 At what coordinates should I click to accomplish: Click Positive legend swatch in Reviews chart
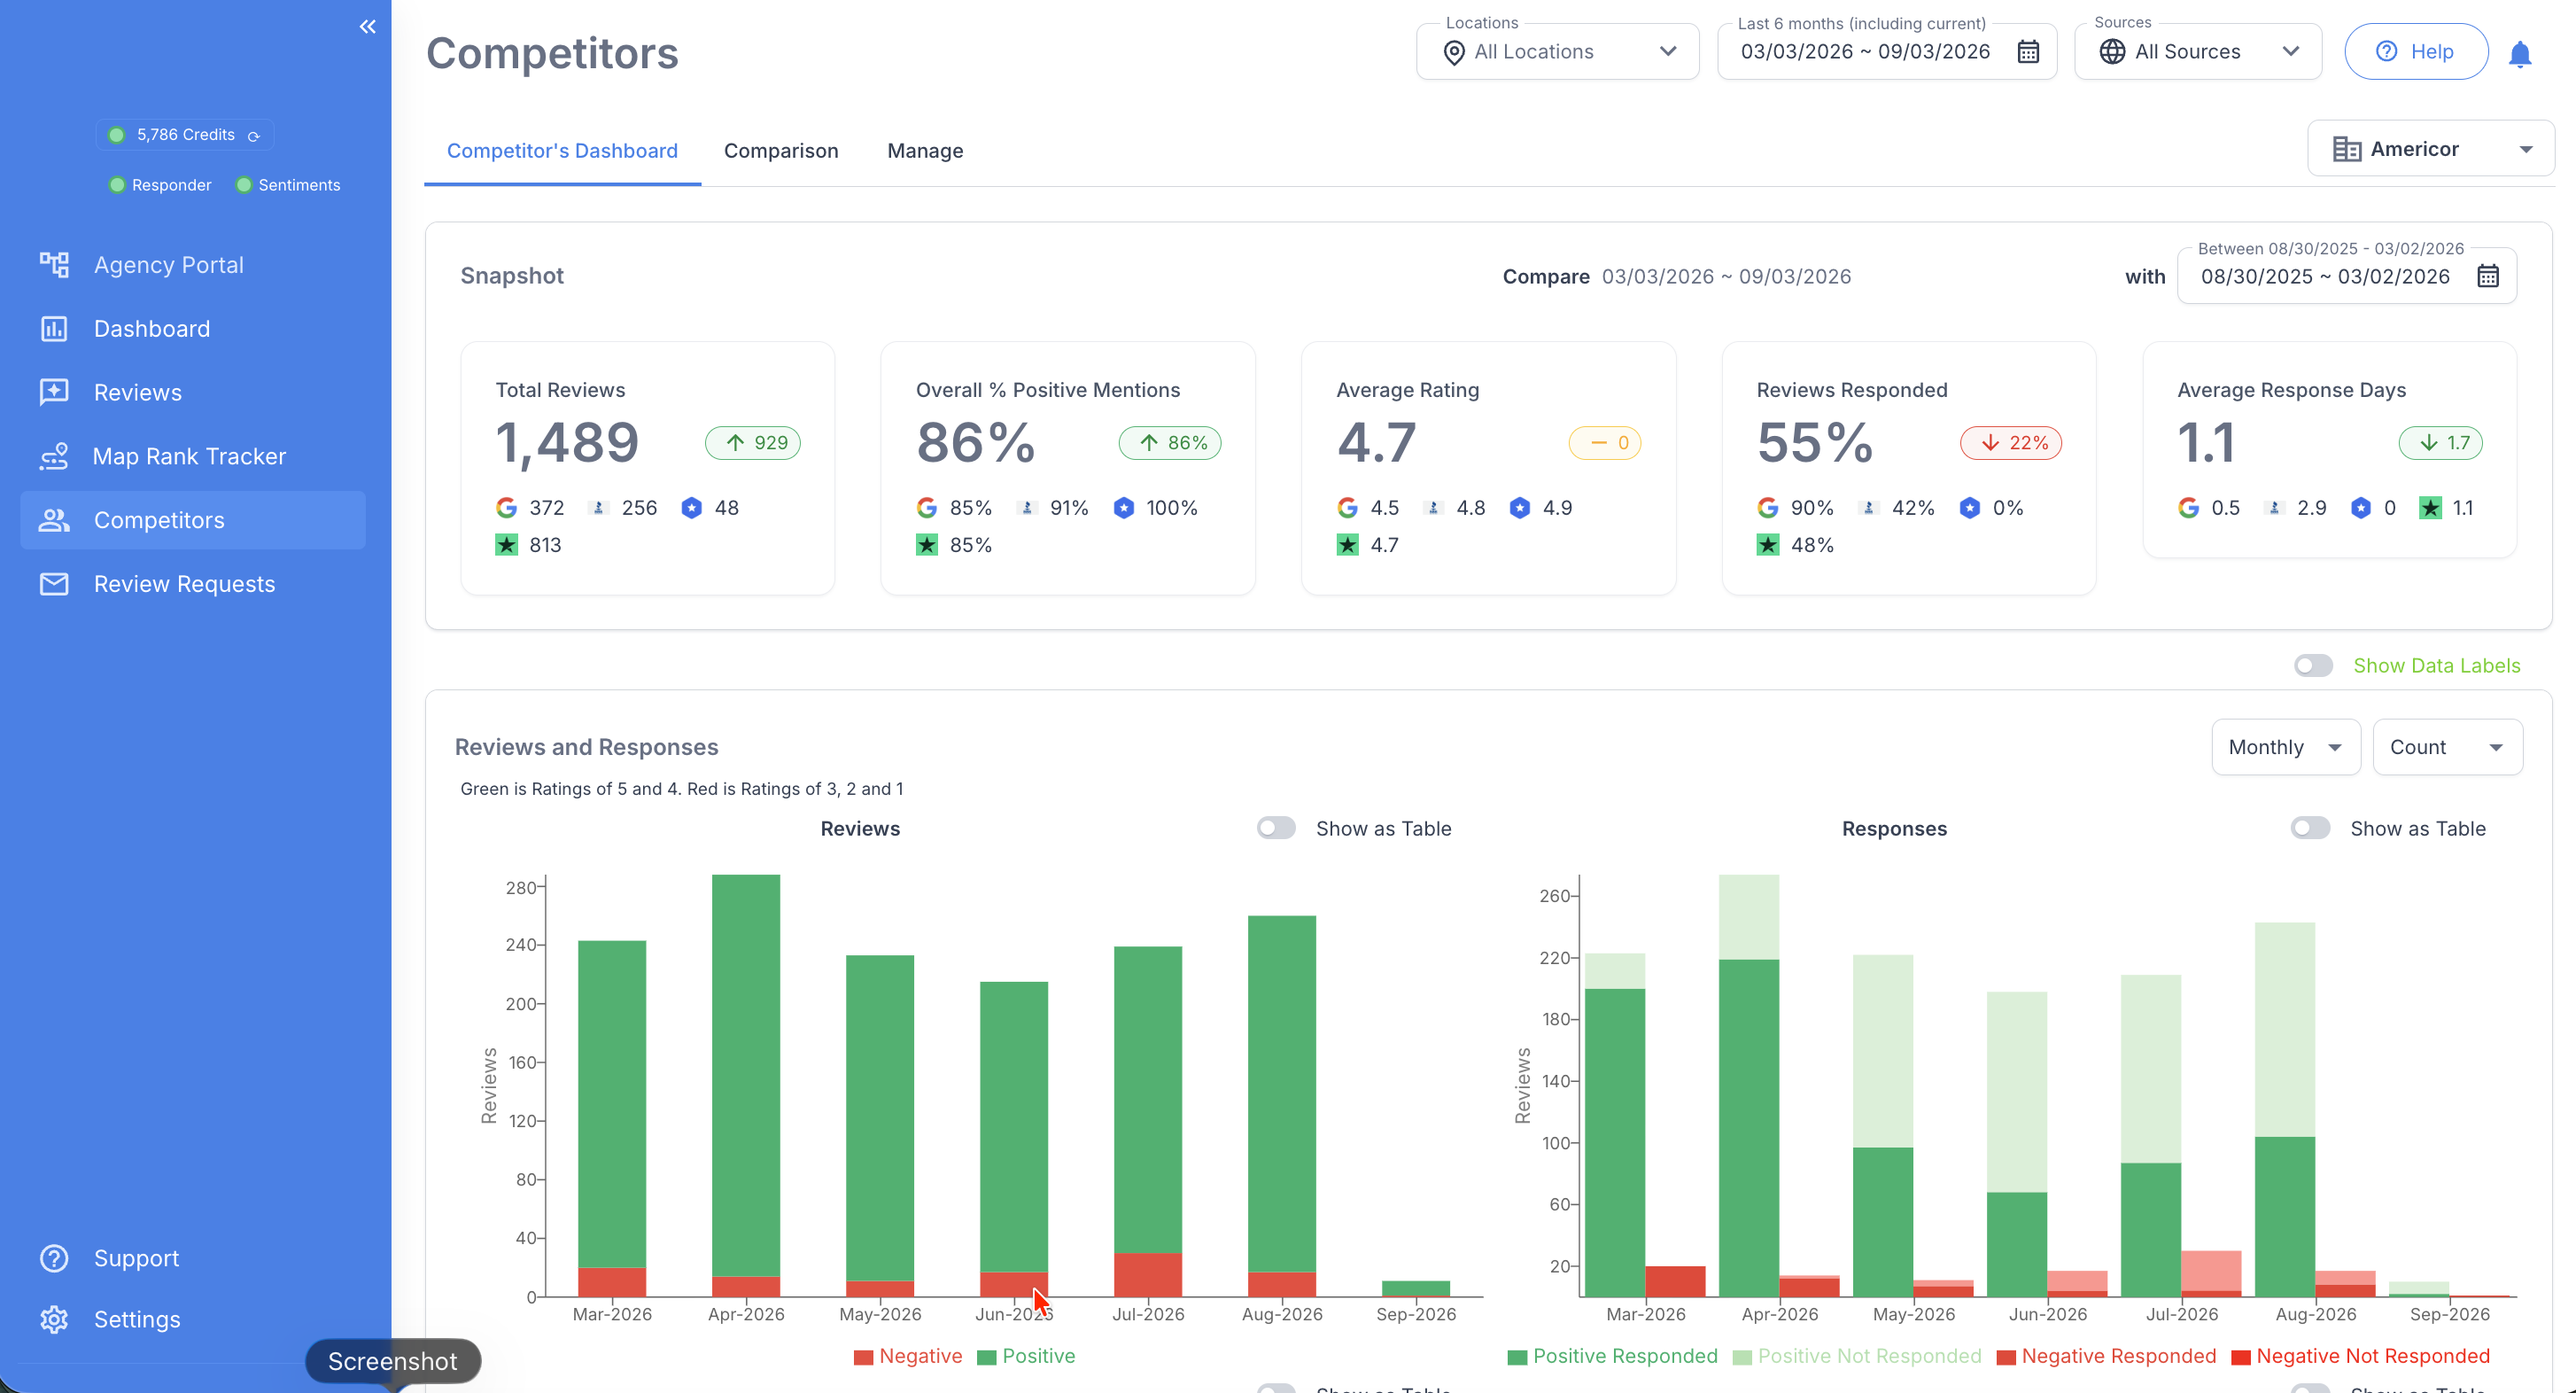tap(987, 1357)
